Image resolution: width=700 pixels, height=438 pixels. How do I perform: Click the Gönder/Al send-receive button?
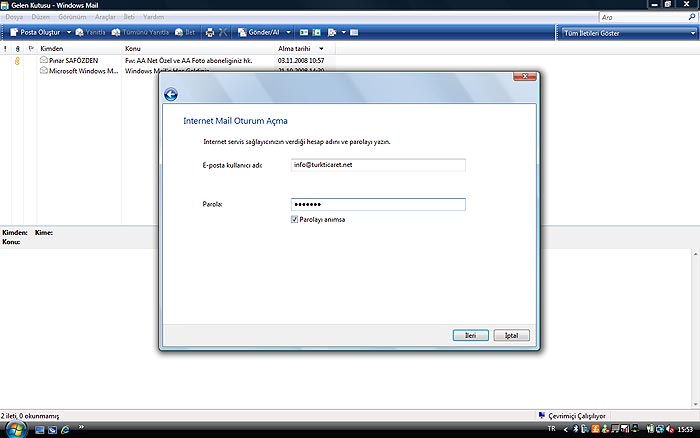(x=258, y=32)
